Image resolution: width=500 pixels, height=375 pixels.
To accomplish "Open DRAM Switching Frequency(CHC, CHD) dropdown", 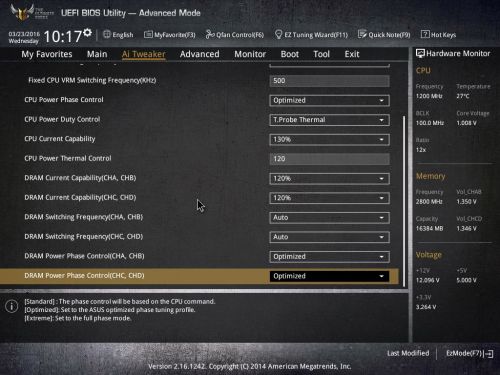I will click(329, 237).
